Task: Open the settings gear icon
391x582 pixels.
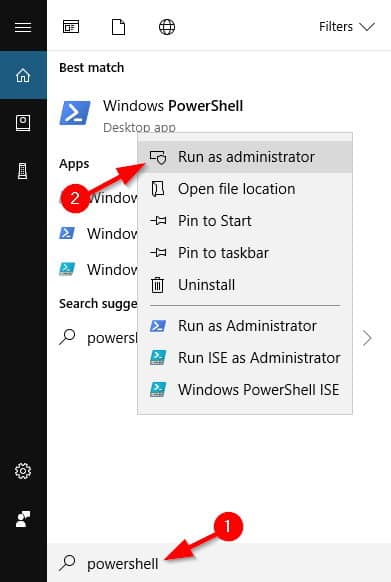Action: click(23, 471)
